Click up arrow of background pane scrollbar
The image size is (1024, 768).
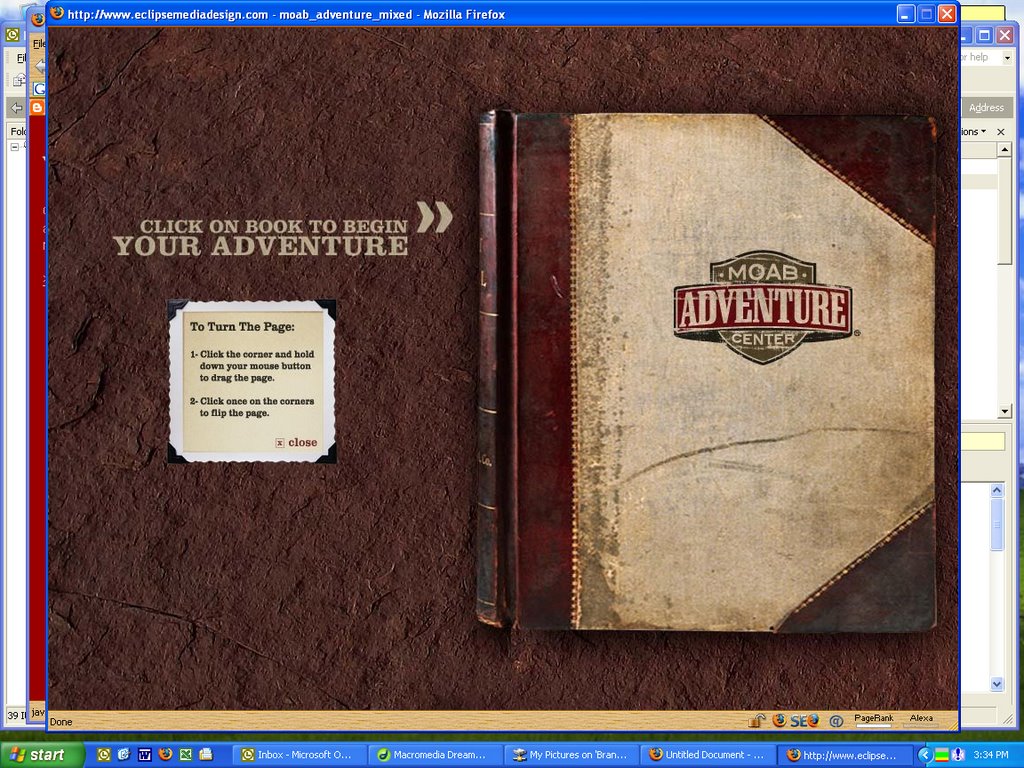pyautogui.click(x=1004, y=150)
